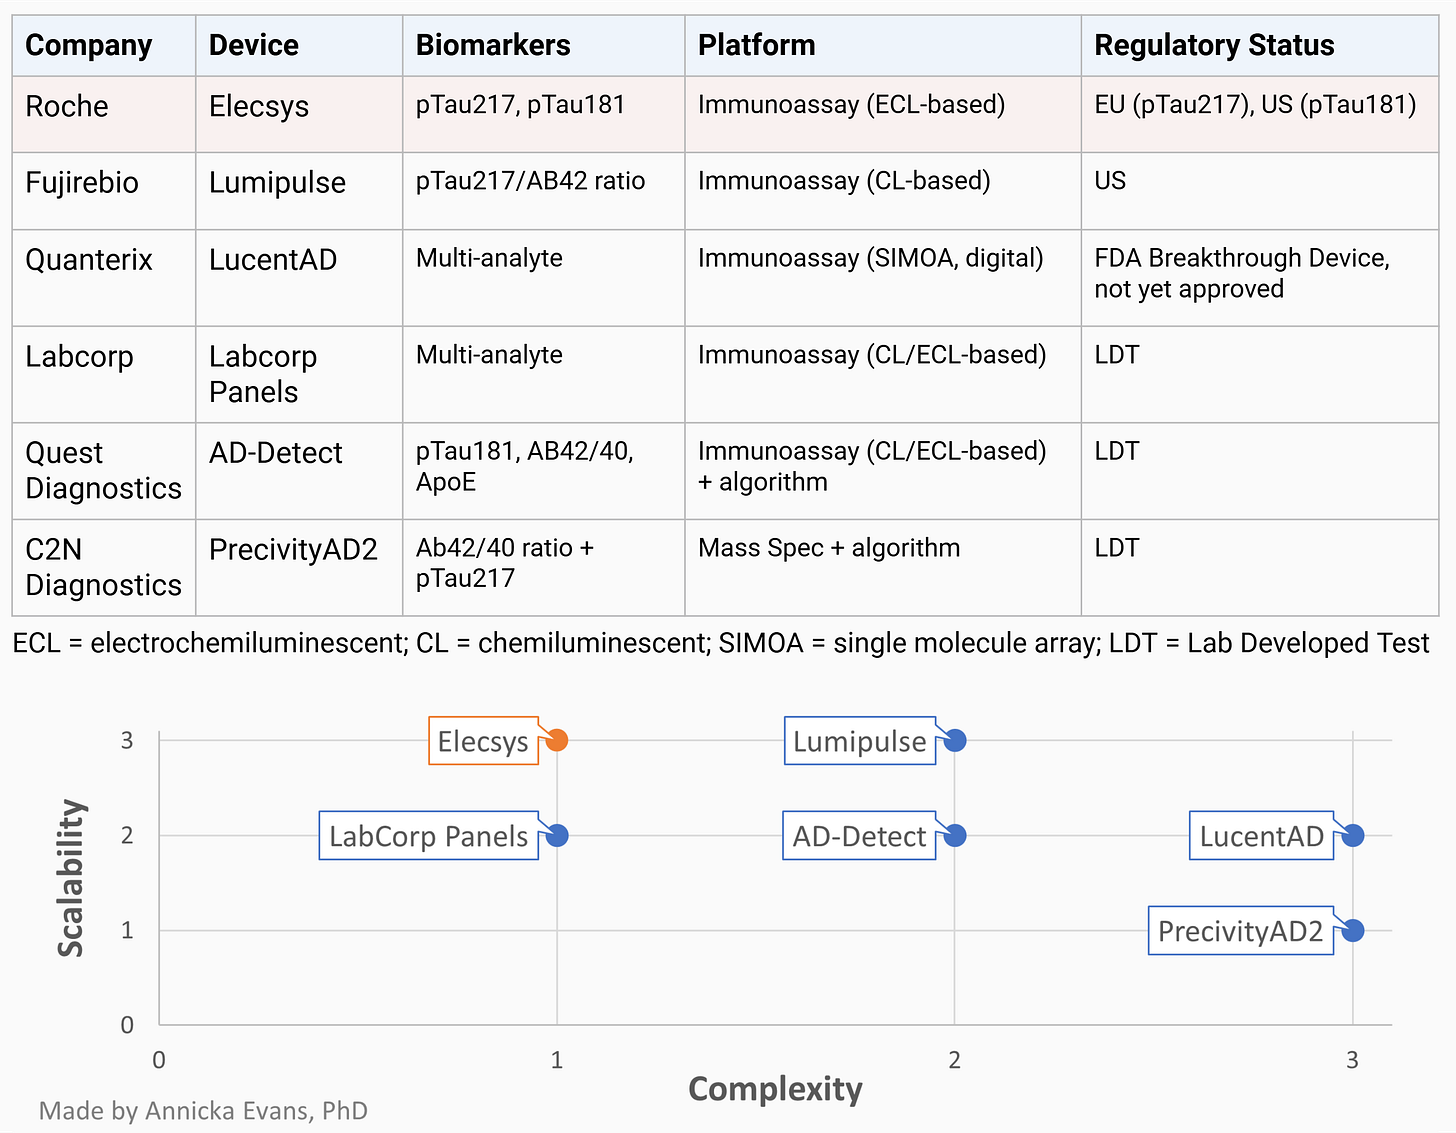The image size is (1456, 1133).
Task: Click the LucentAD blue data point
Action: 1352,835
